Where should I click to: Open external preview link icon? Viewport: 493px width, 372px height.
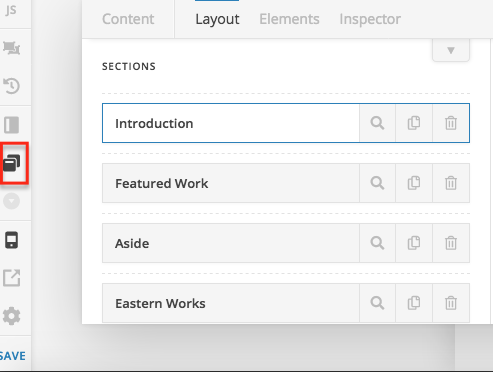click(12, 278)
